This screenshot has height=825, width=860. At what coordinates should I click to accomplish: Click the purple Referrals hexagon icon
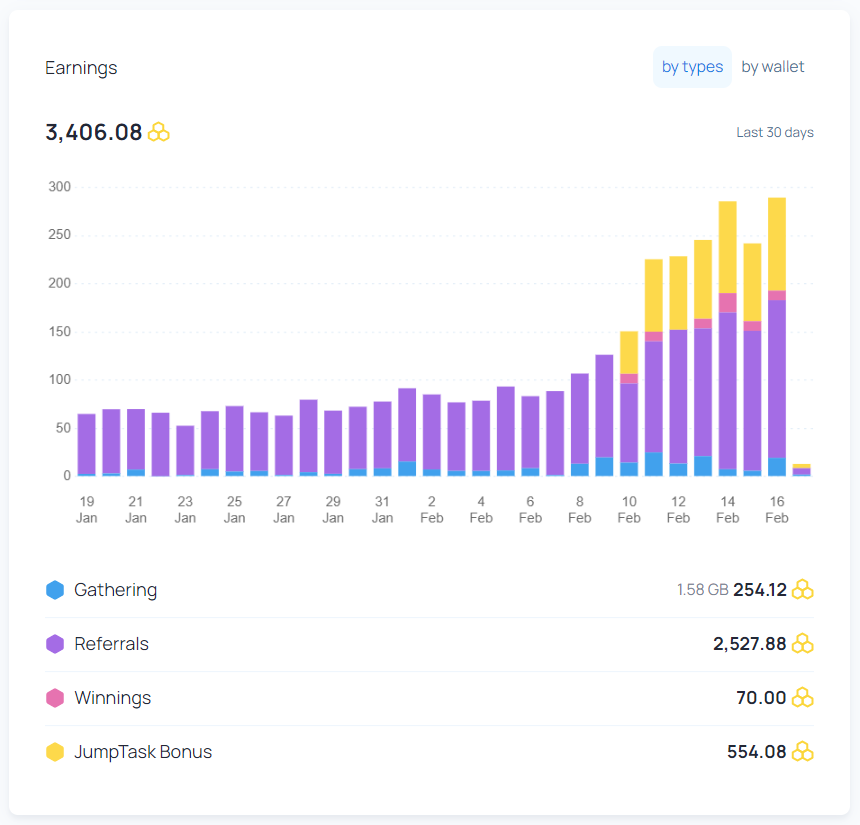coord(55,644)
